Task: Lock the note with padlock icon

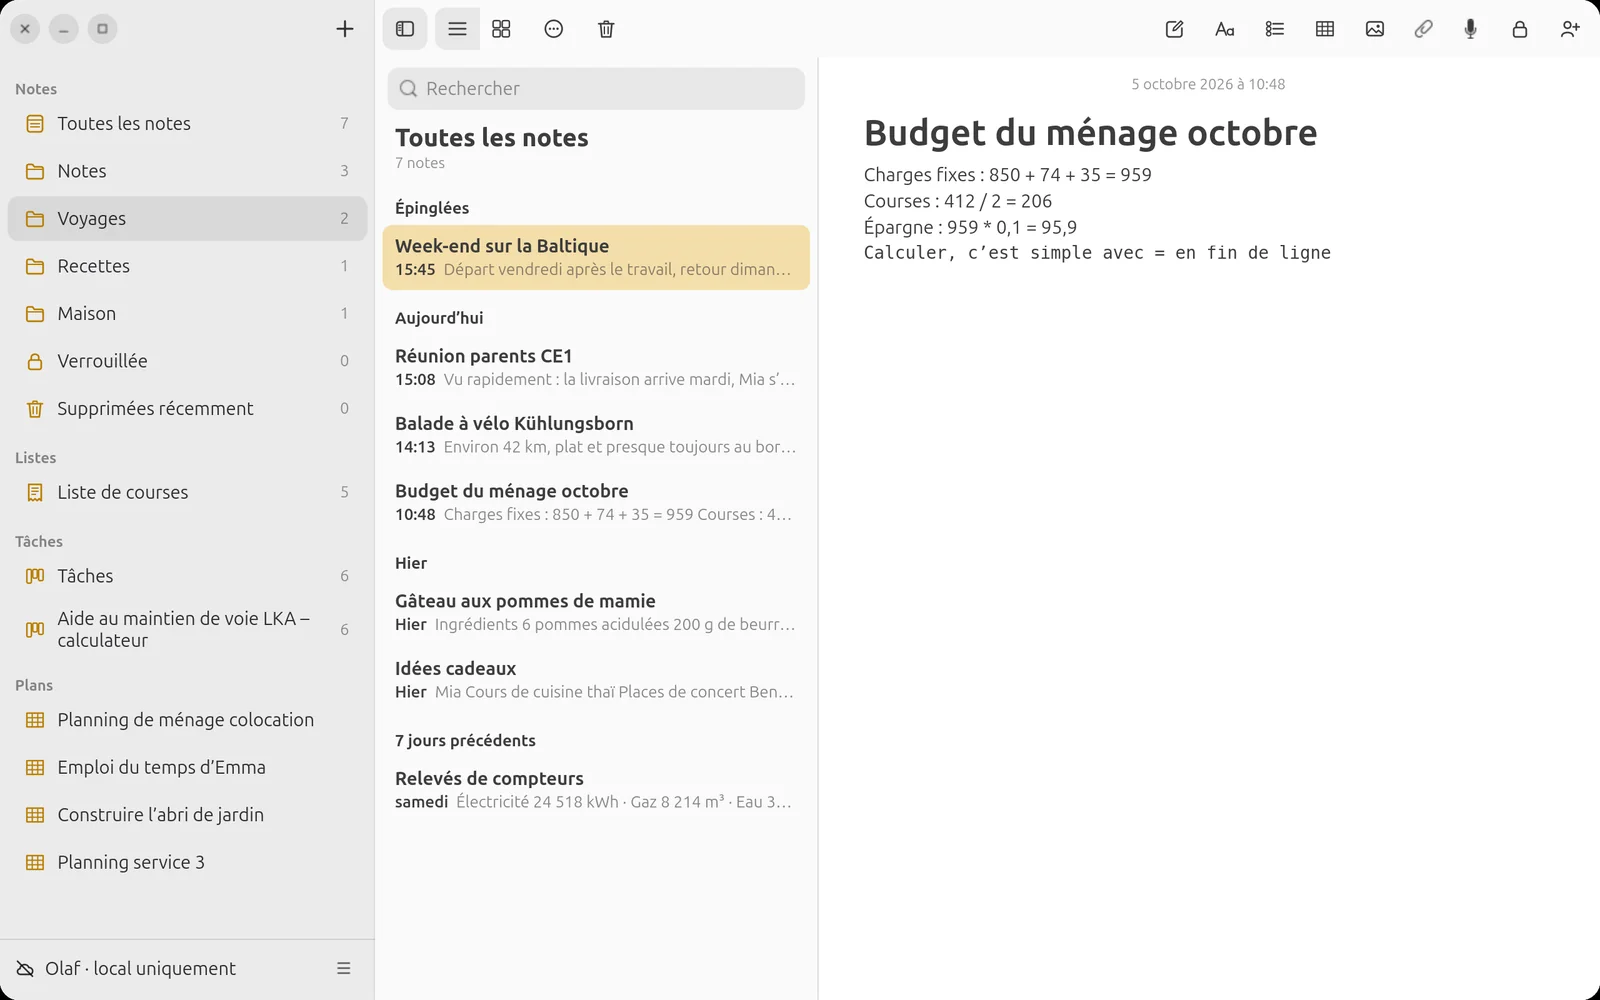Action: [x=1520, y=29]
